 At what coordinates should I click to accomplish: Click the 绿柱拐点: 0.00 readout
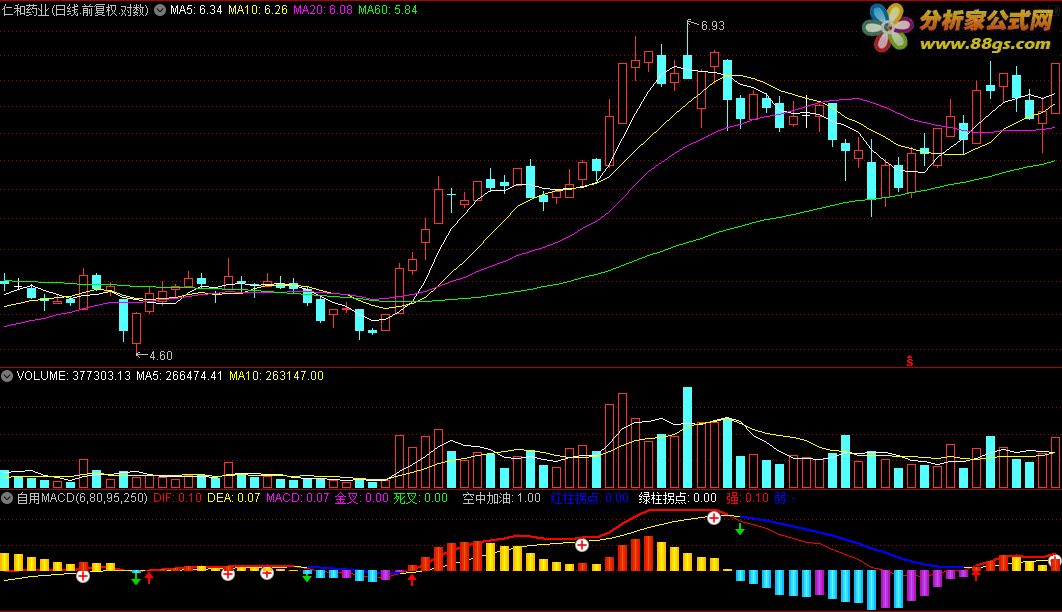point(677,498)
